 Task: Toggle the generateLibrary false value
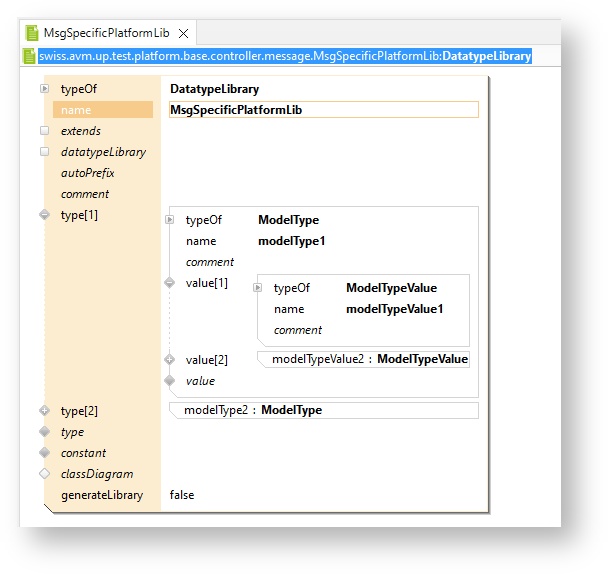click(x=182, y=495)
